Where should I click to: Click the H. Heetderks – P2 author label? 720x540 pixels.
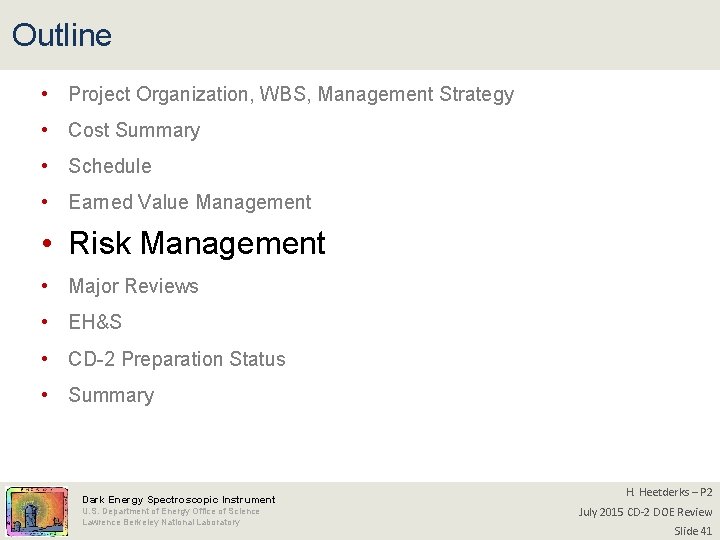tap(669, 492)
